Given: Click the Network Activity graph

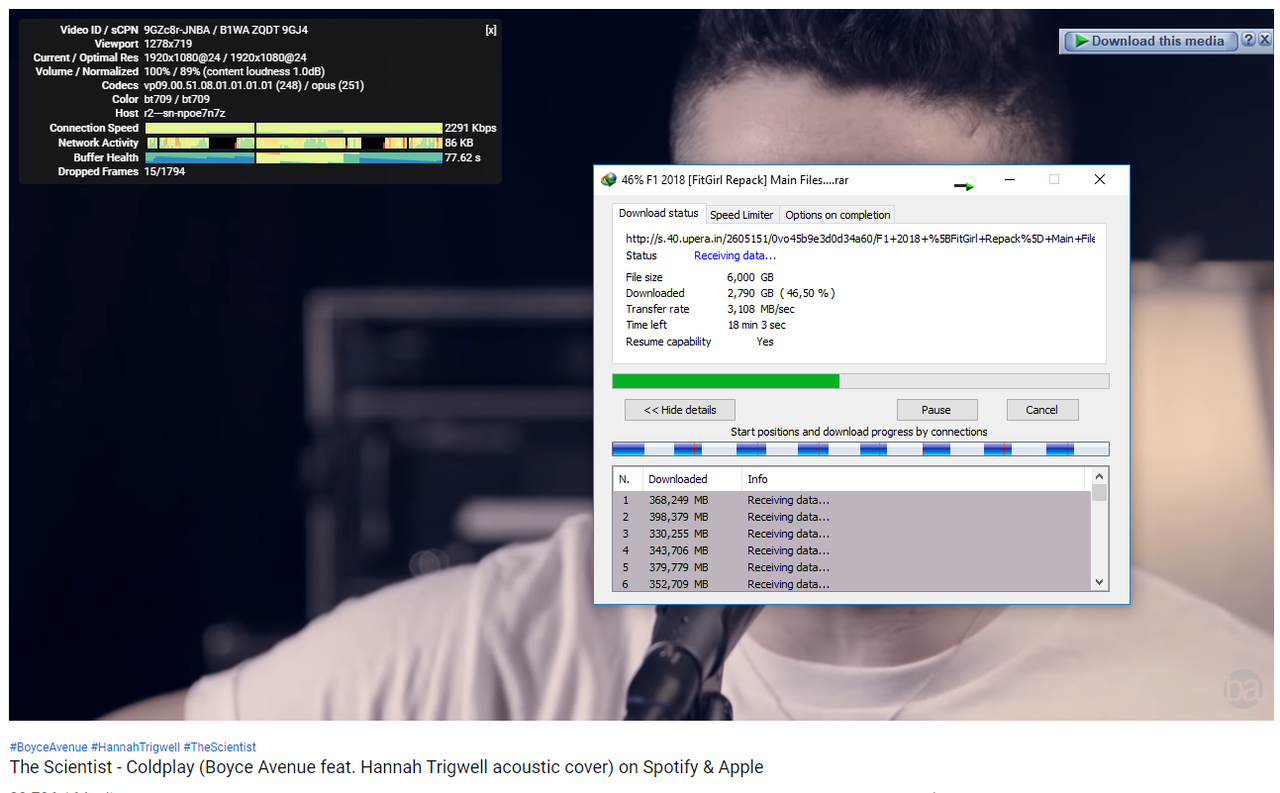Looking at the screenshot, I should pos(293,143).
